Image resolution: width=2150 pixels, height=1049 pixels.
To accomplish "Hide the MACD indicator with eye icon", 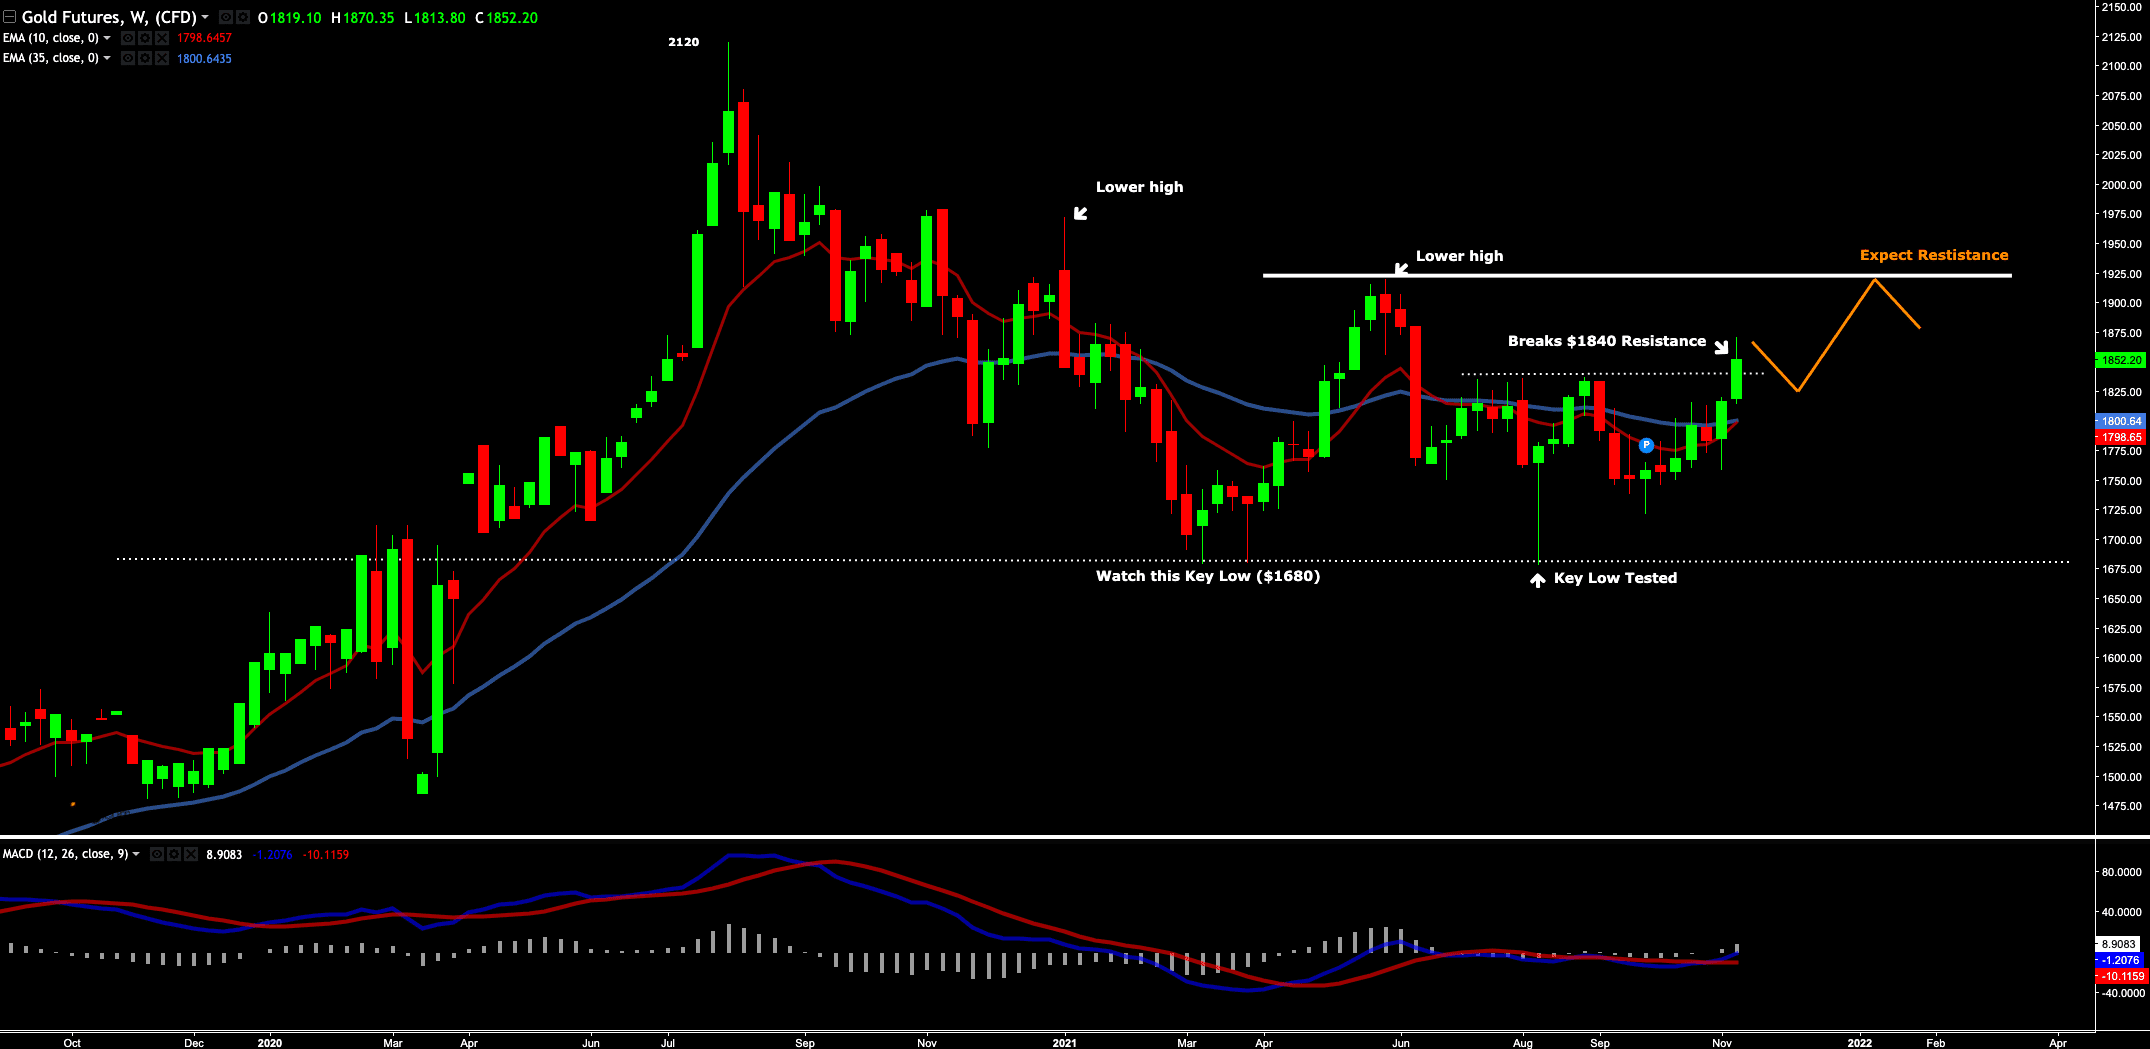I will (157, 854).
